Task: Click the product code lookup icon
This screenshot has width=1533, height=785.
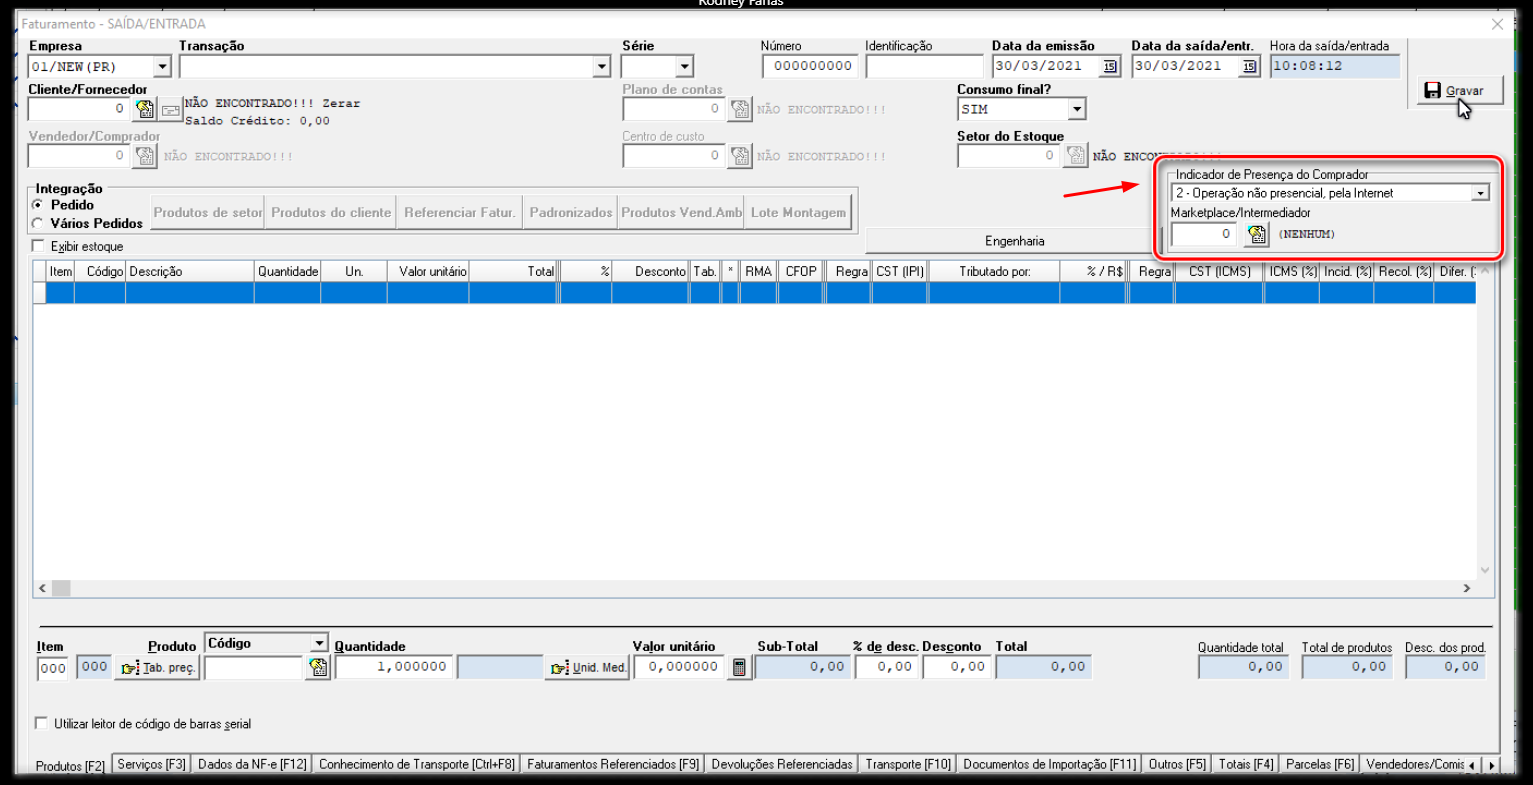Action: tap(318, 667)
